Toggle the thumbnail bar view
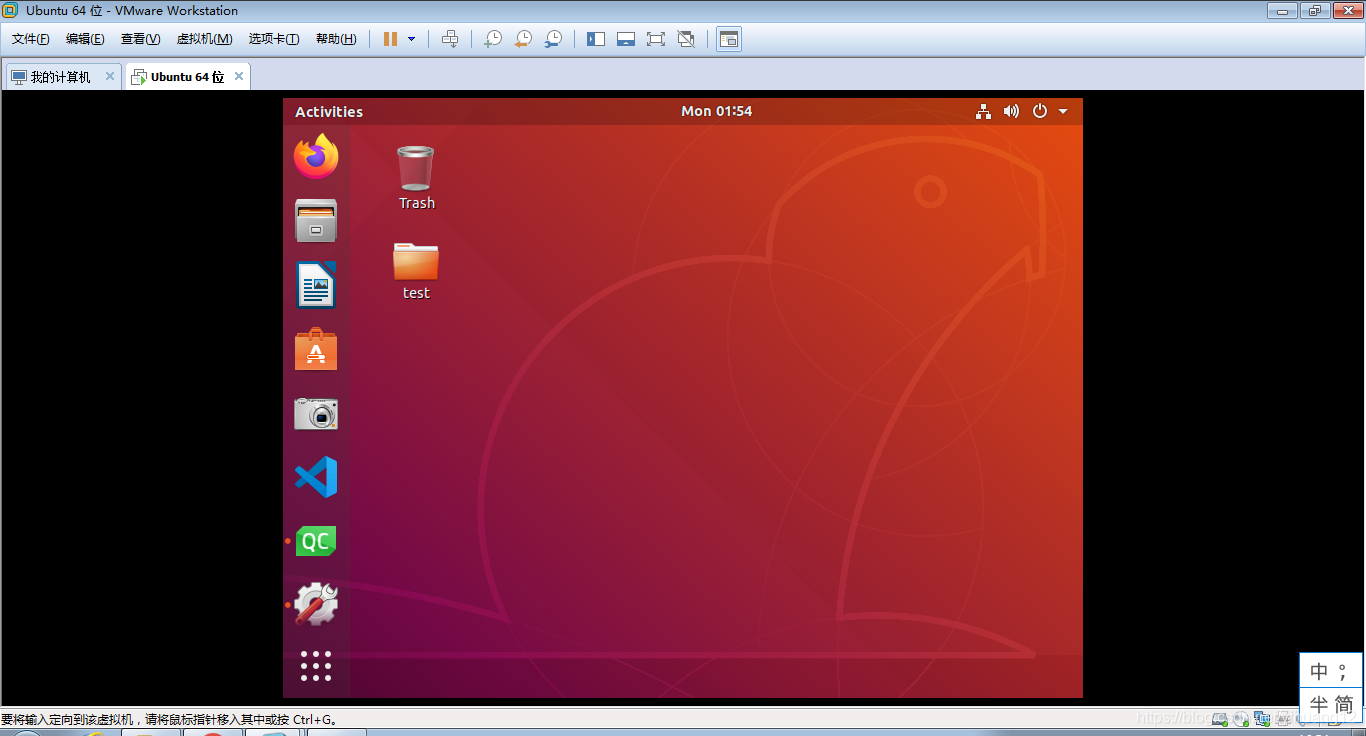1366x736 pixels. [x=626, y=39]
